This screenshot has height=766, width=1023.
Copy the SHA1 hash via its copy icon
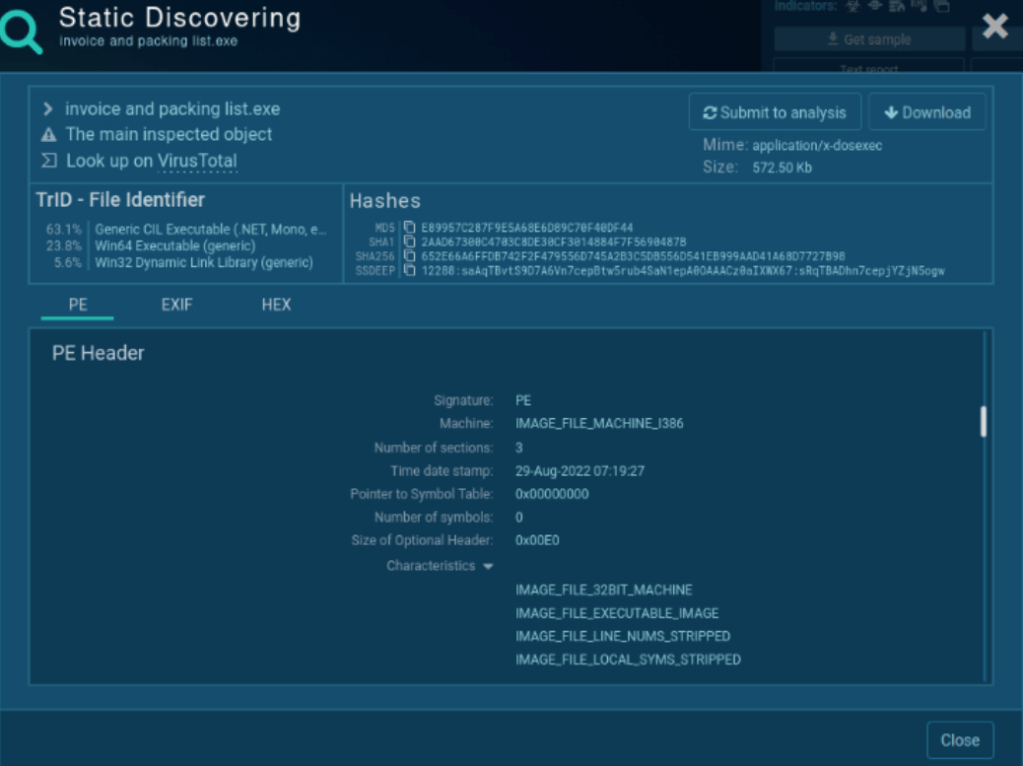pos(409,242)
